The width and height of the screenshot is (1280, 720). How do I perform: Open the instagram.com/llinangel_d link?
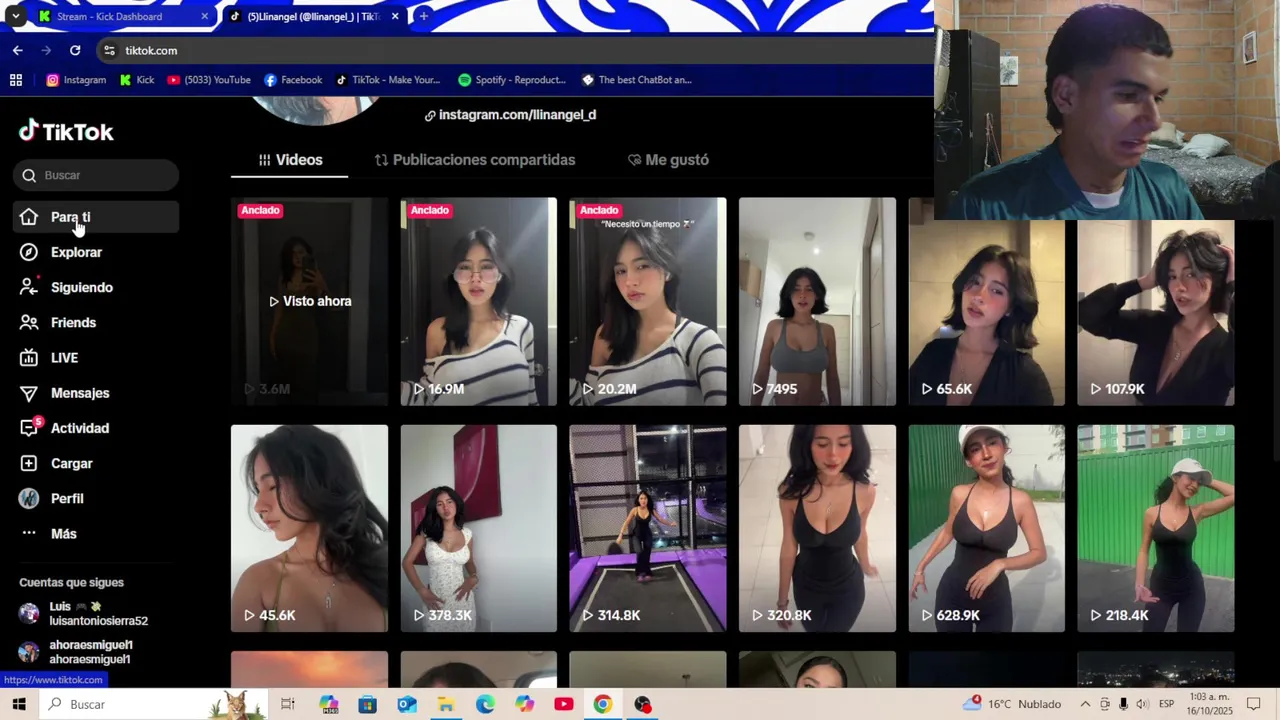pyautogui.click(x=510, y=115)
